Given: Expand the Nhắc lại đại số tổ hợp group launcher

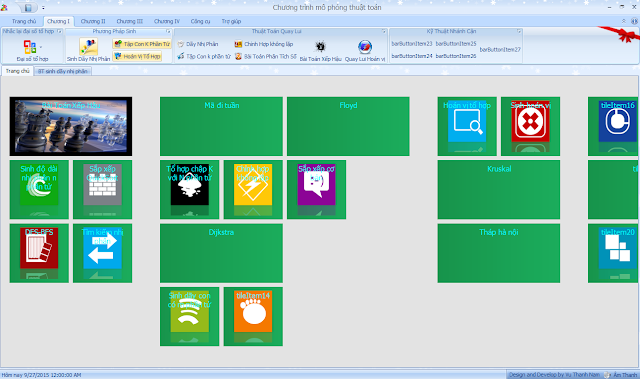Looking at the screenshot, I should (60, 31).
